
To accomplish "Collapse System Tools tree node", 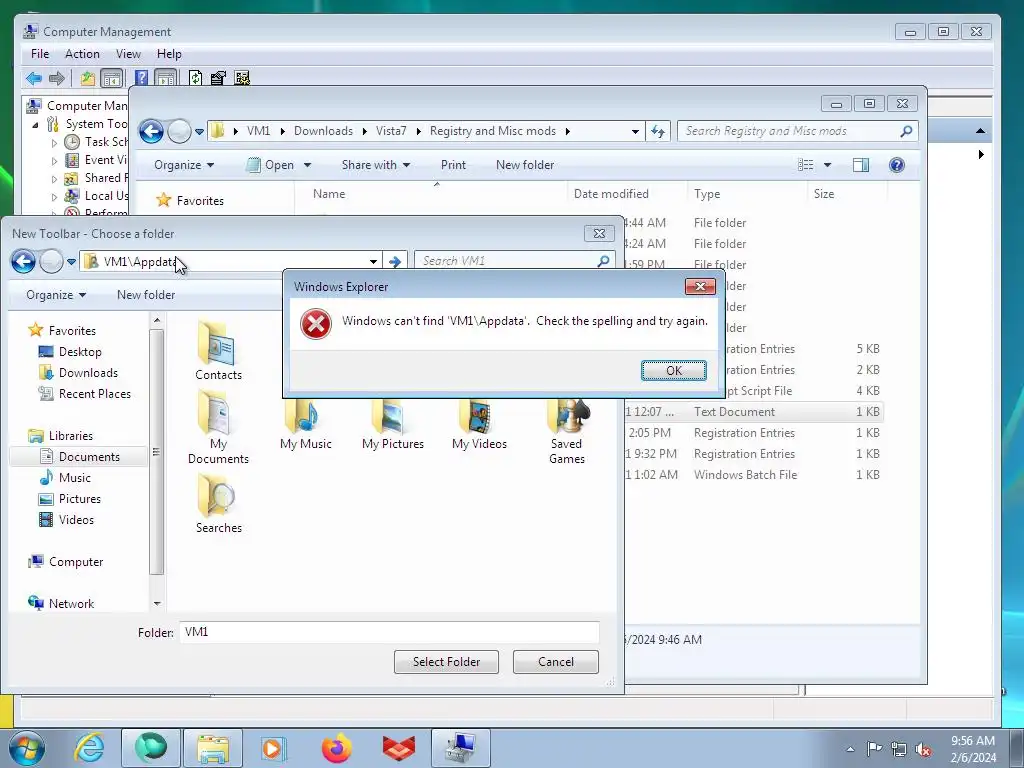I will tap(35, 125).
